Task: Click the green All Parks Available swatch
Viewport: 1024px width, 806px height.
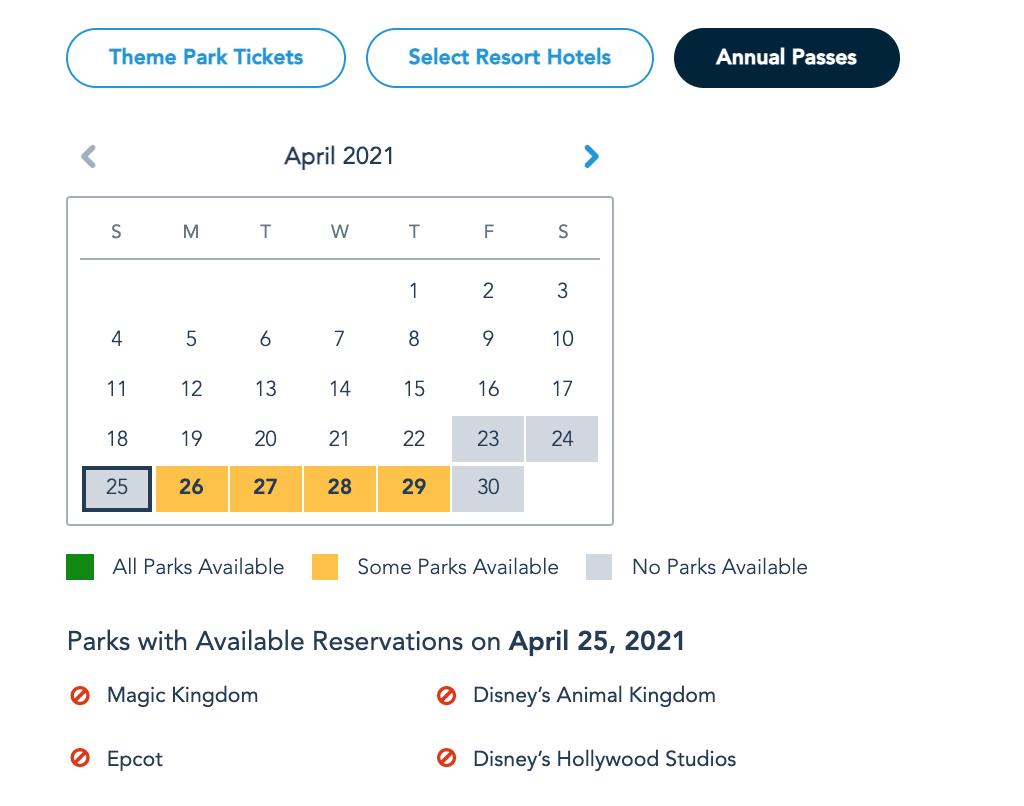Action: tap(80, 567)
